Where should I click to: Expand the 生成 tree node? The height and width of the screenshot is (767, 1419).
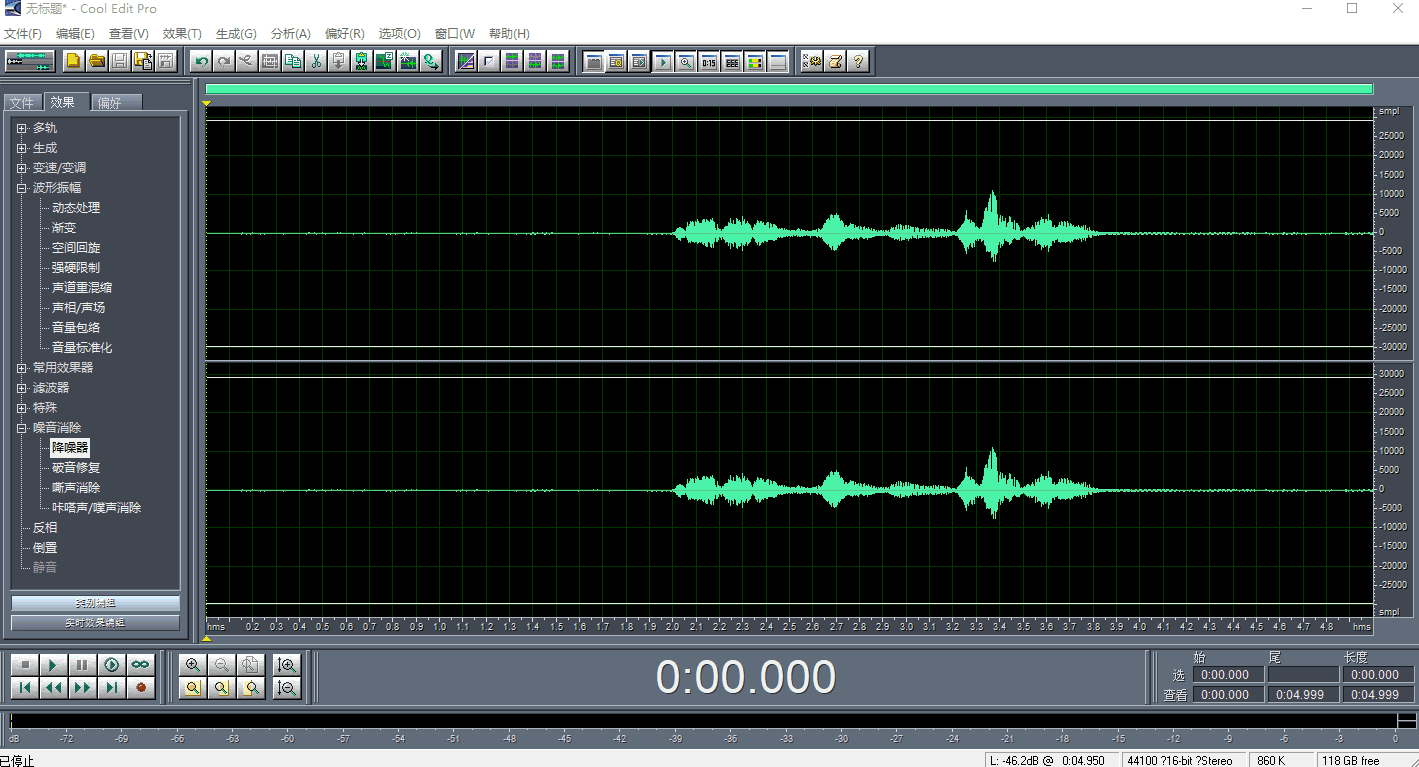pos(22,148)
